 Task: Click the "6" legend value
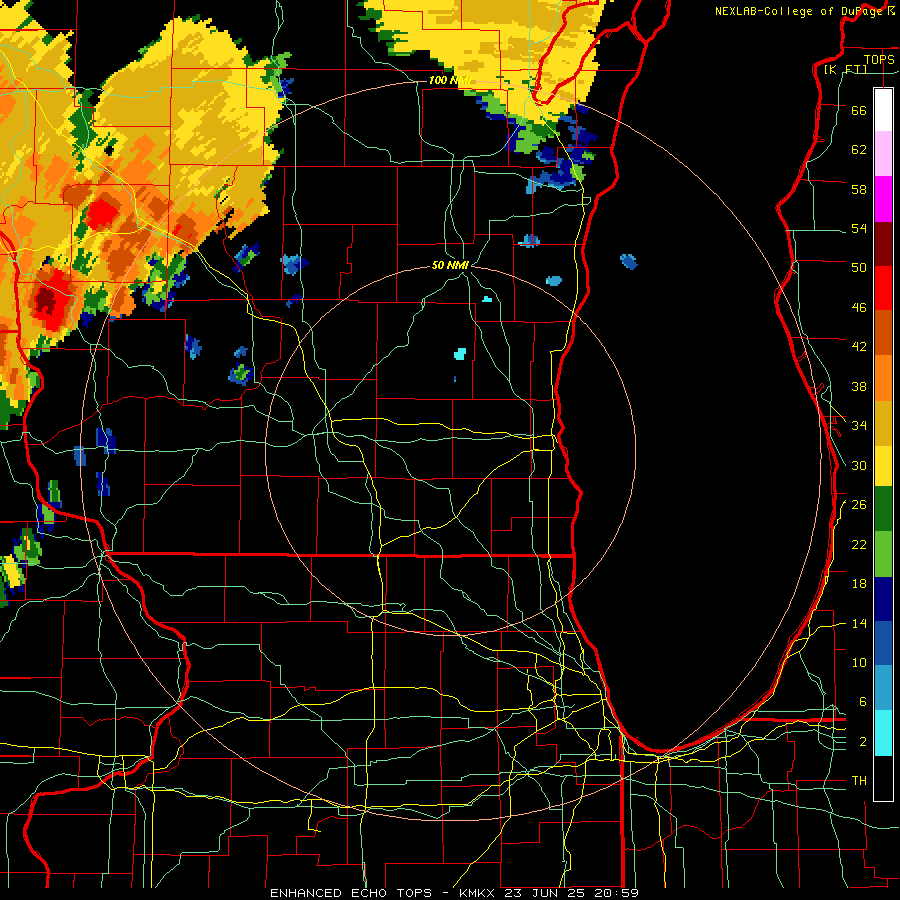[x=863, y=701]
